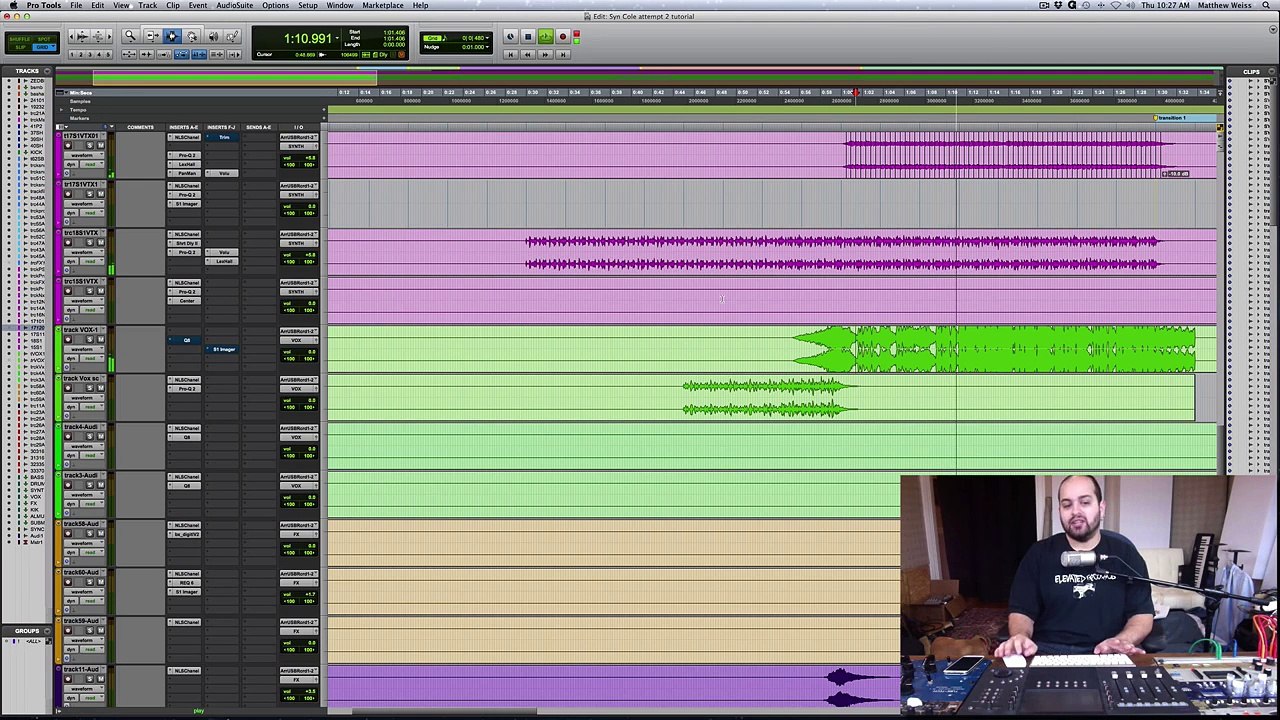Enable Shuffle edit mode
Screen dimensions: 1280x720
(20, 39)
